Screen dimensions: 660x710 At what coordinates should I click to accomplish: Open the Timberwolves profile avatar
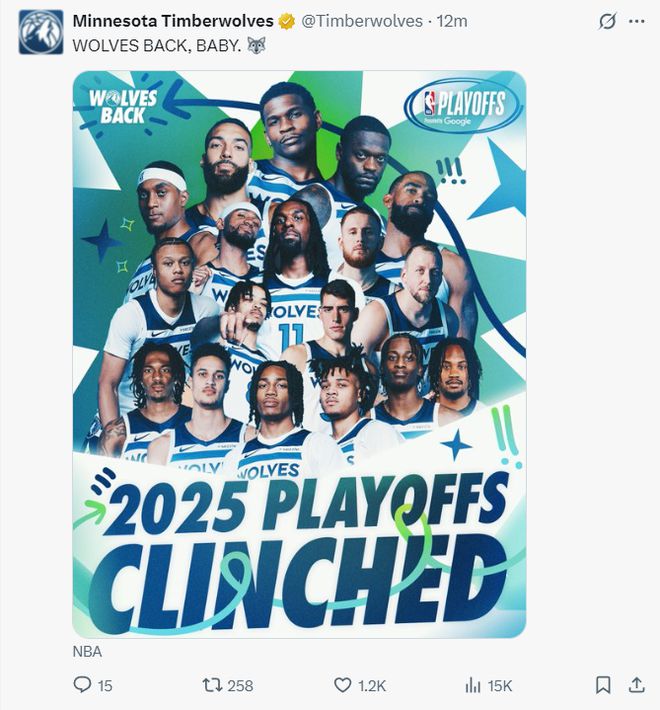pyautogui.click(x=40, y=32)
